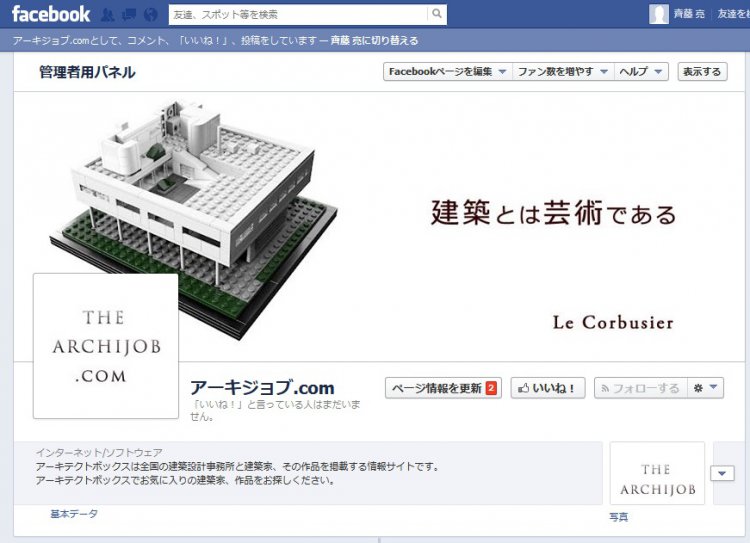Click the user profile avatar in header
Screen dimensions: 750x543
pyautogui.click(x=659, y=14)
